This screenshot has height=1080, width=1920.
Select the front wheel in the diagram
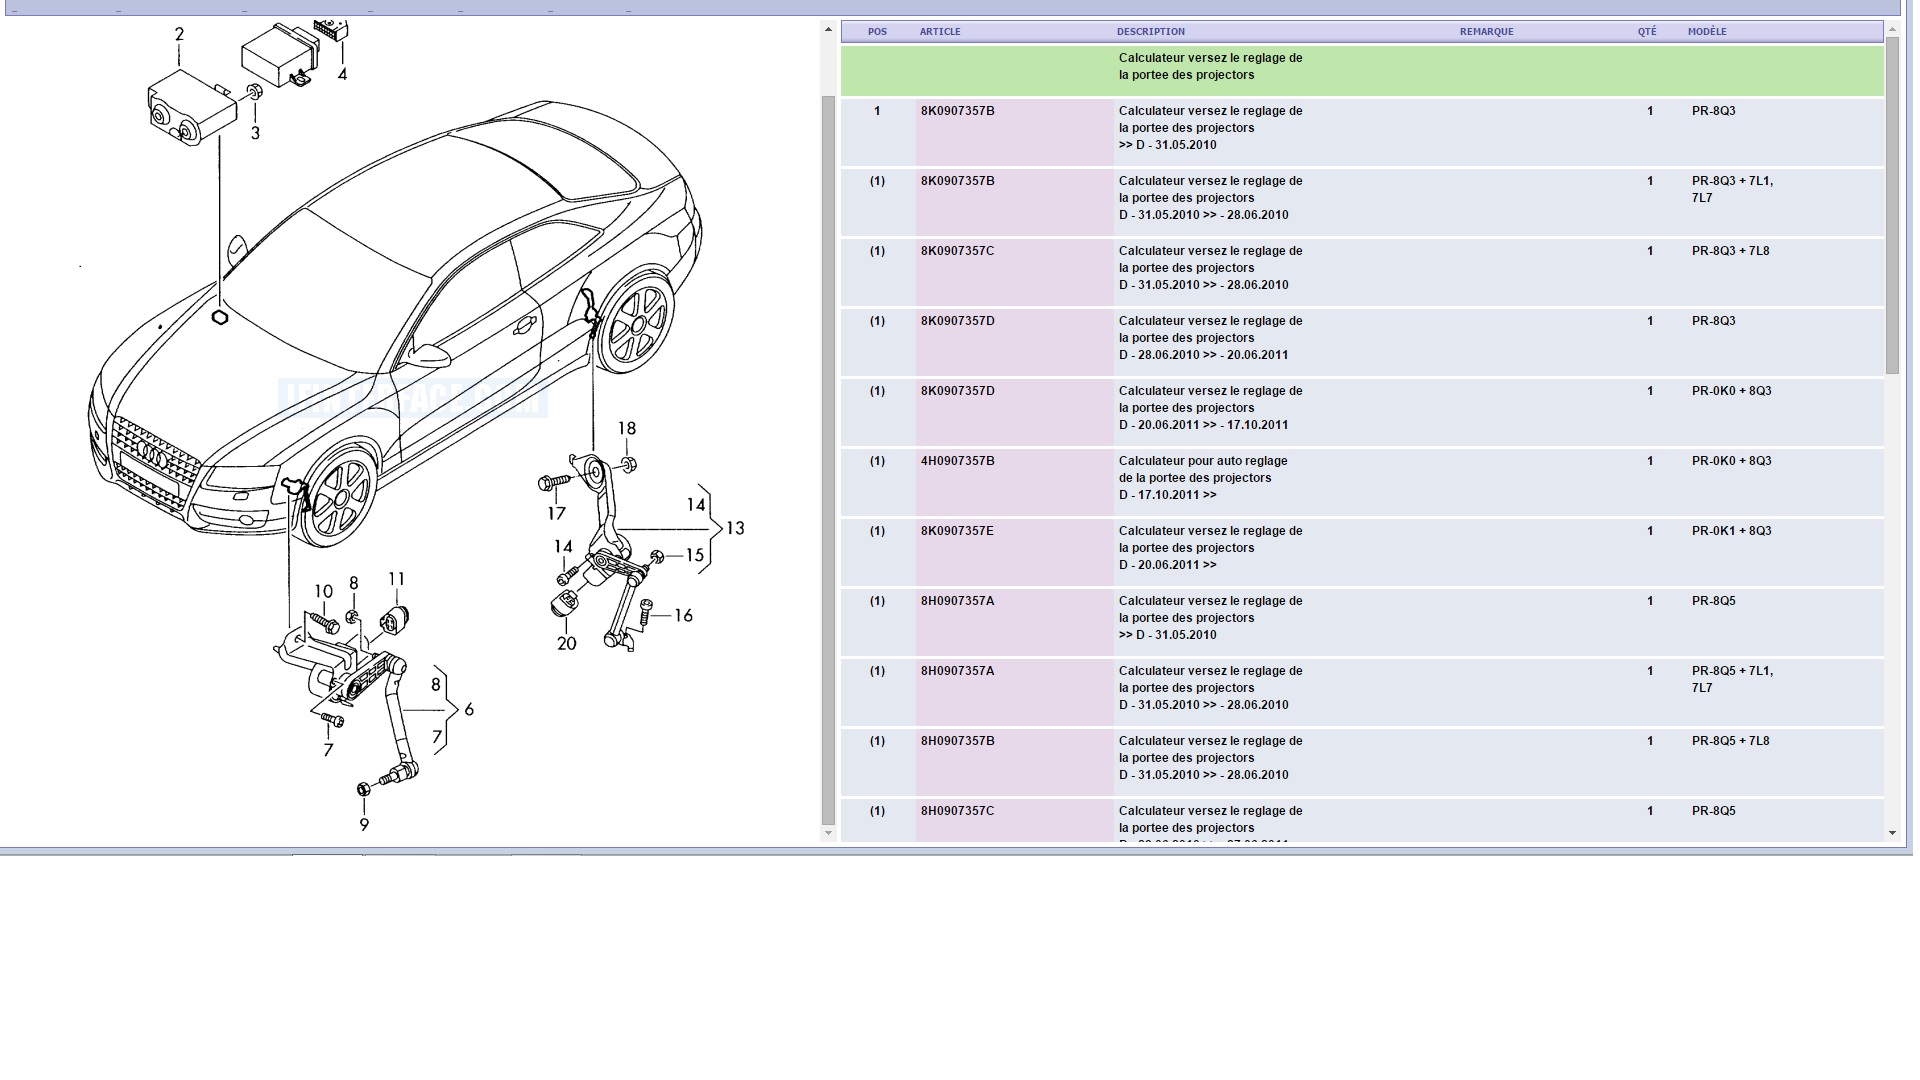click(340, 497)
